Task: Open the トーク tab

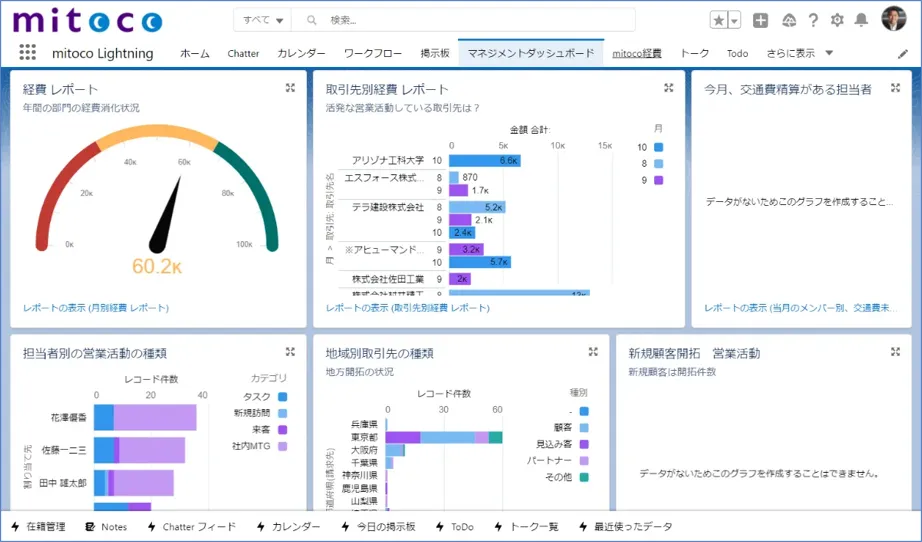Action: [x=694, y=53]
